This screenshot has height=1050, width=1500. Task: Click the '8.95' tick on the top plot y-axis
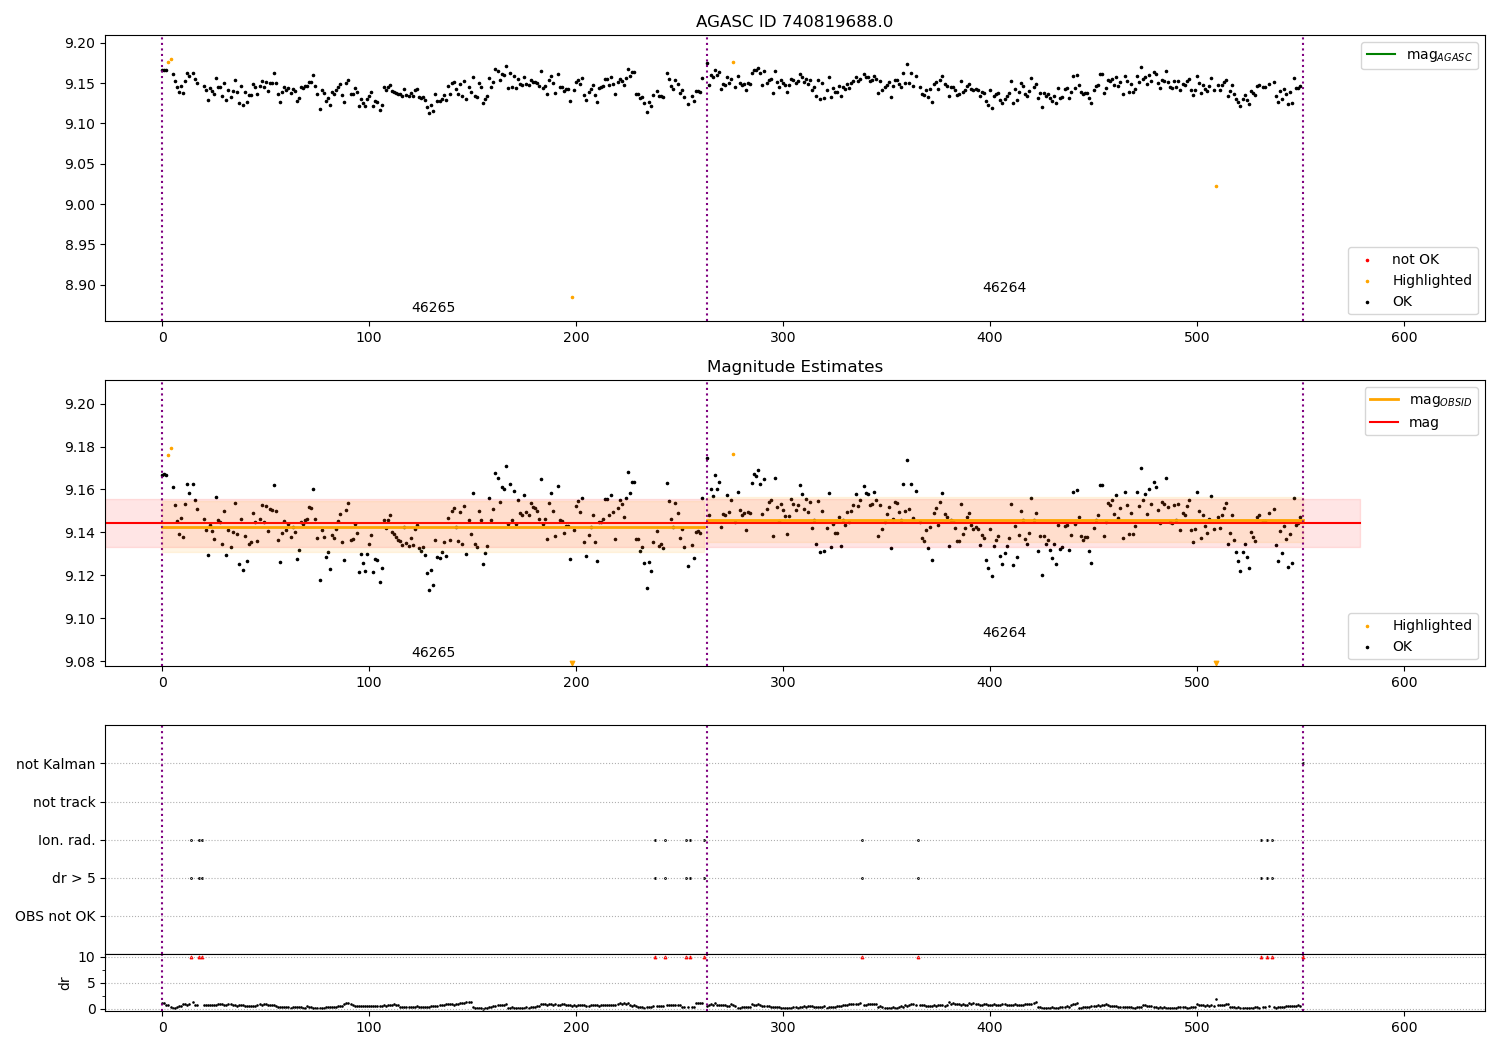81,246
